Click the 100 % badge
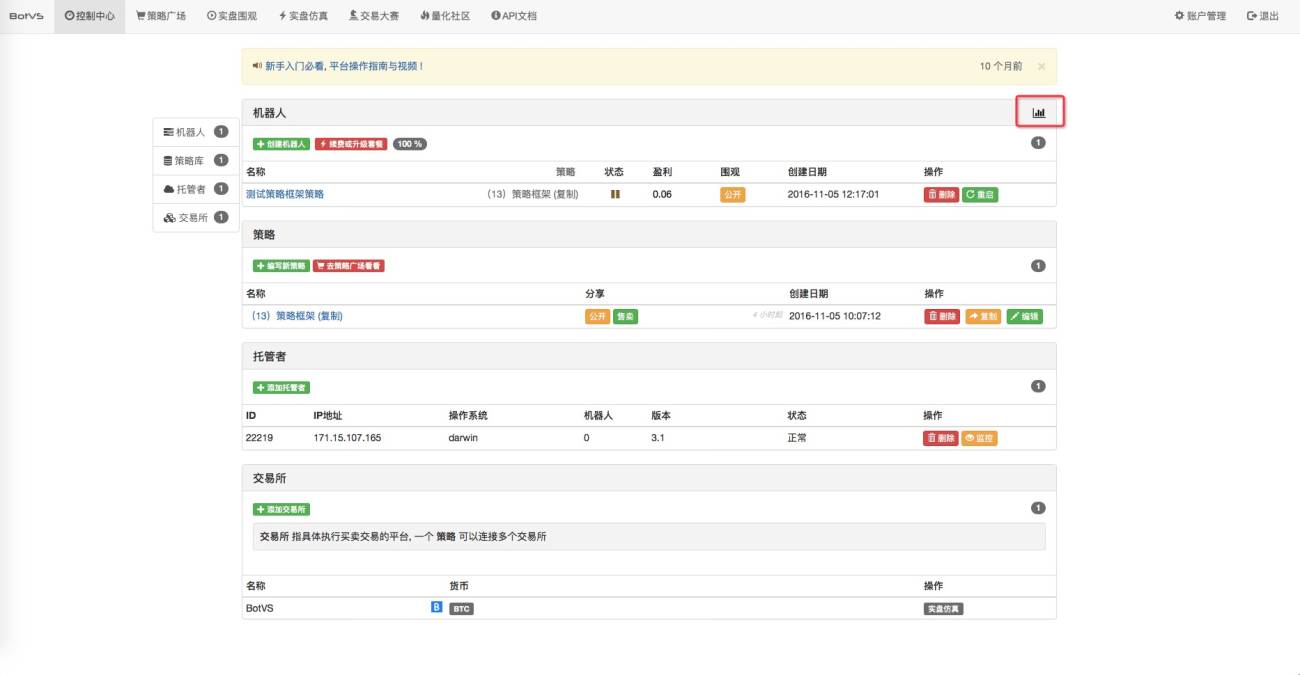The height and width of the screenshot is (675, 1300). coord(409,144)
